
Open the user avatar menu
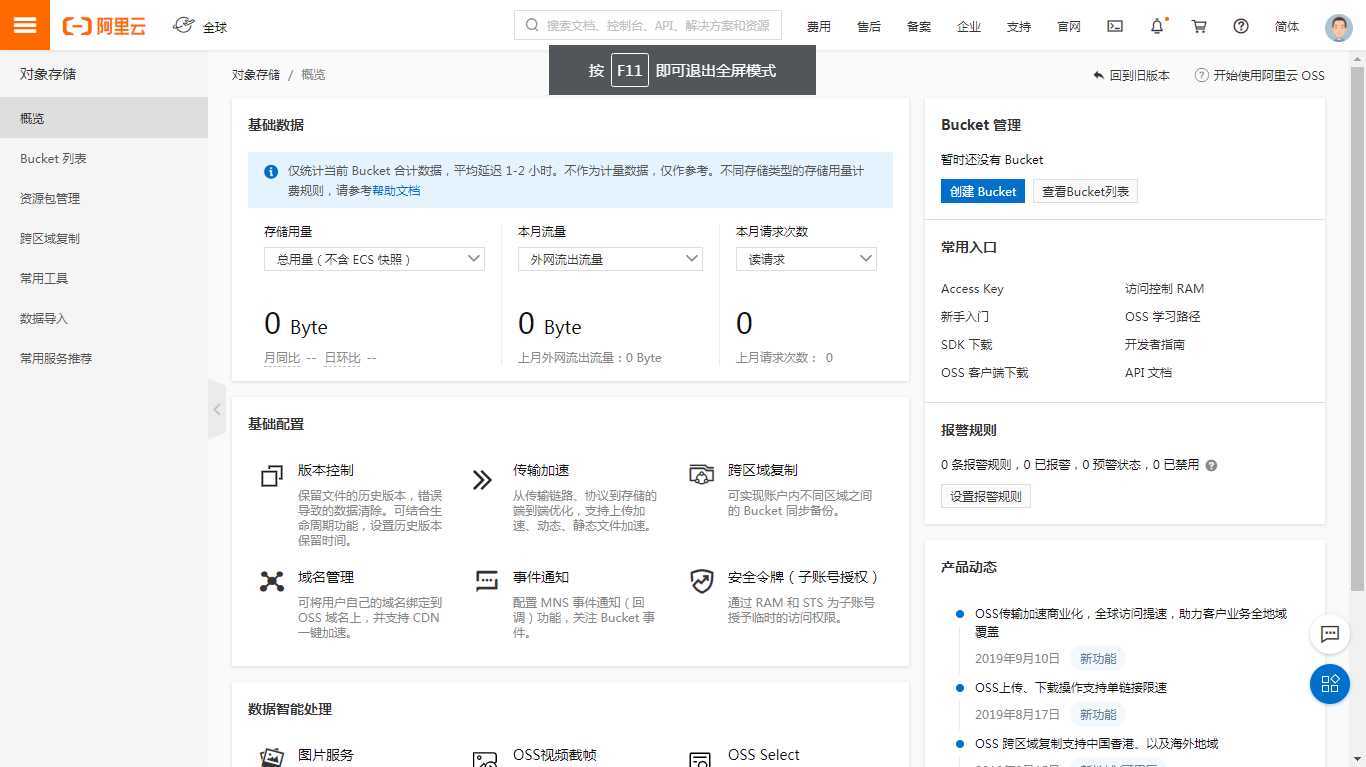(x=1338, y=26)
